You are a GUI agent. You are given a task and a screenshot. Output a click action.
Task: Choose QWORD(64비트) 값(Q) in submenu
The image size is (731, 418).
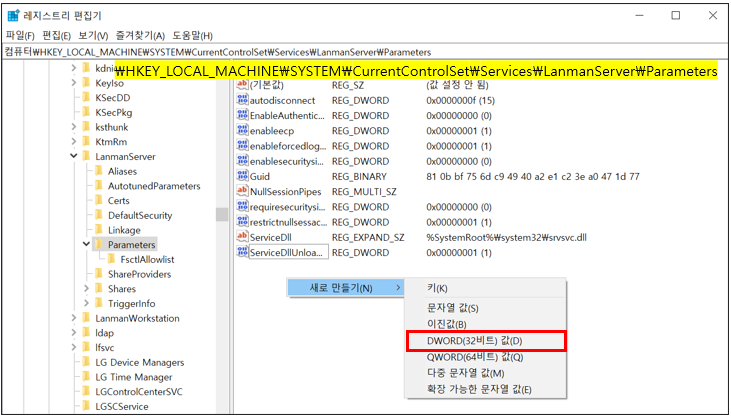coord(486,357)
